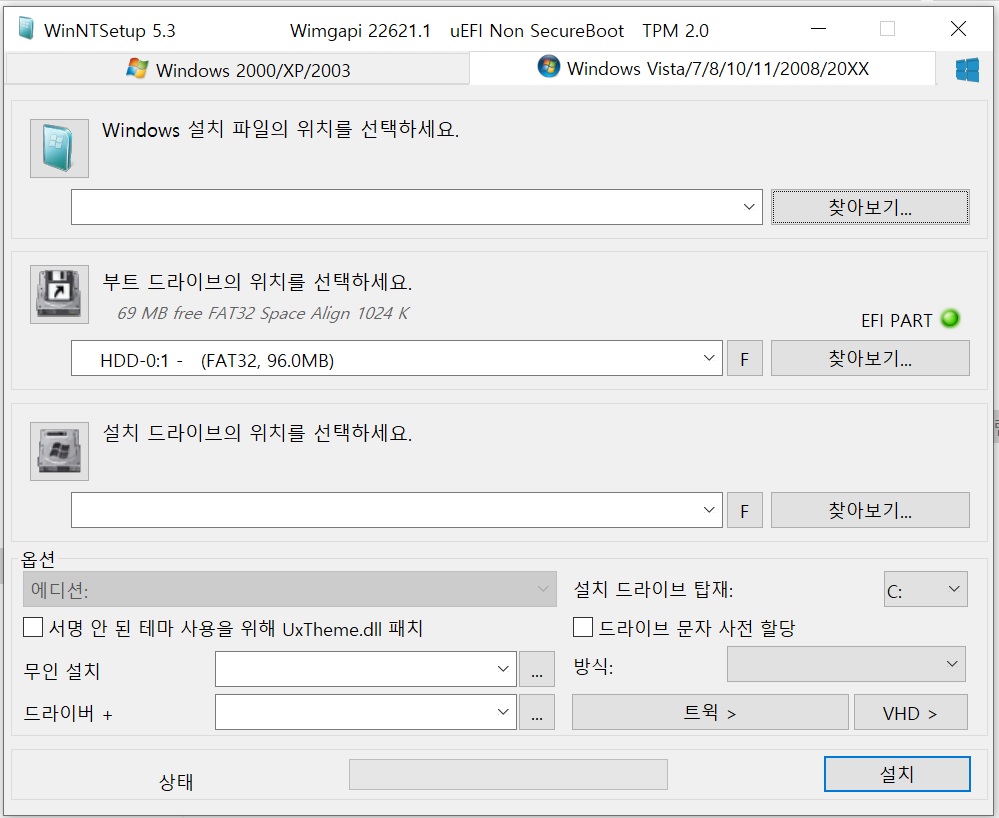Viewport: 999px width, 818px height.
Task: Click the F format button beside boot drive
Action: click(744, 359)
